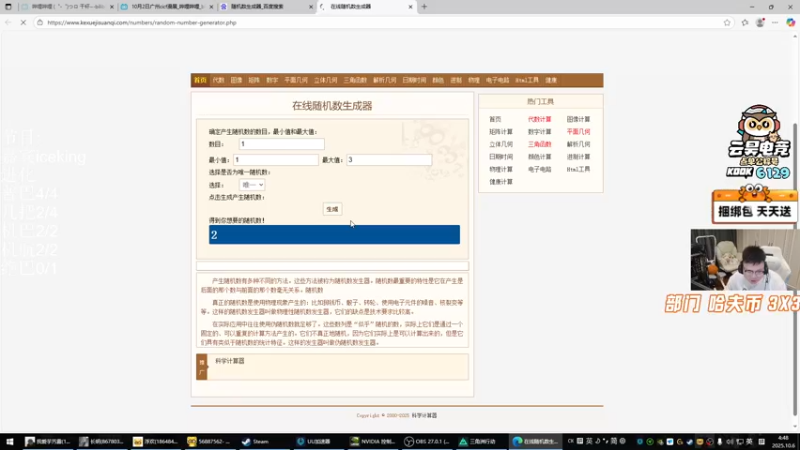Open 解析几何 in the navigation bar
The width and height of the screenshot is (800, 450).
385,80
